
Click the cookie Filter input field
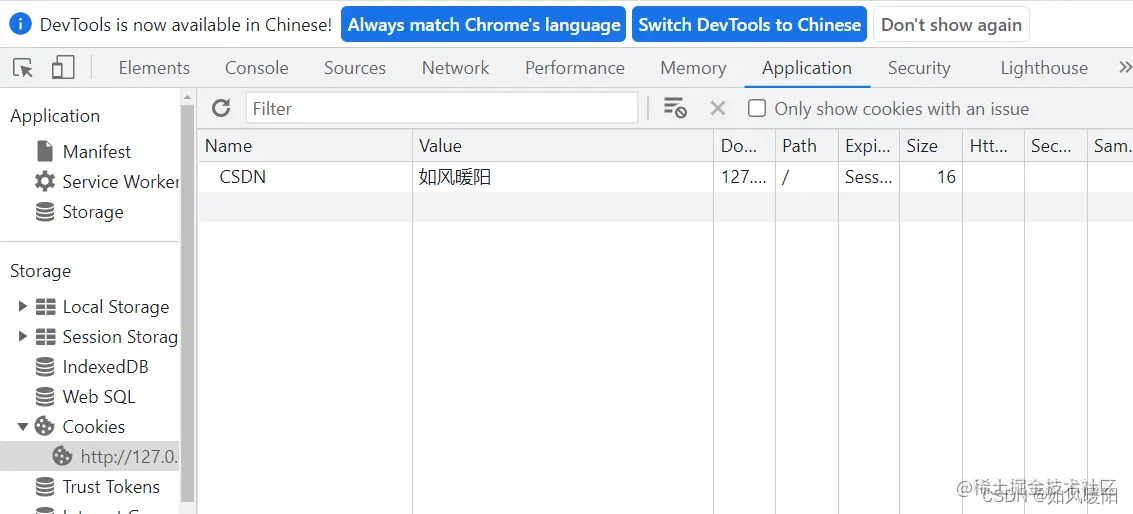(441, 108)
